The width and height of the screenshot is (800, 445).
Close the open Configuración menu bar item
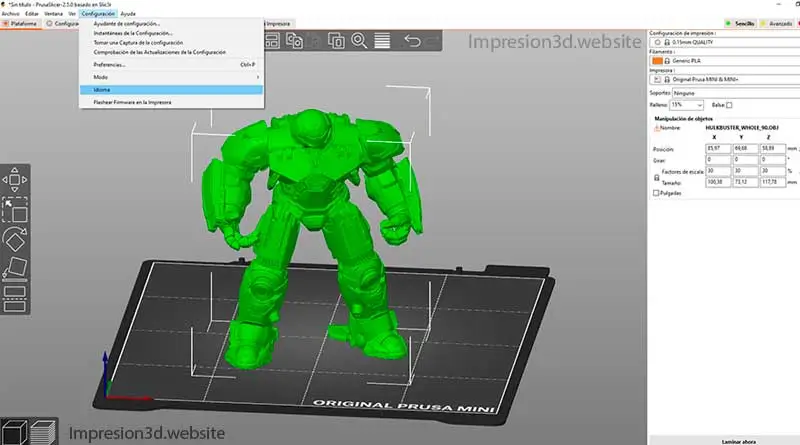click(98, 14)
